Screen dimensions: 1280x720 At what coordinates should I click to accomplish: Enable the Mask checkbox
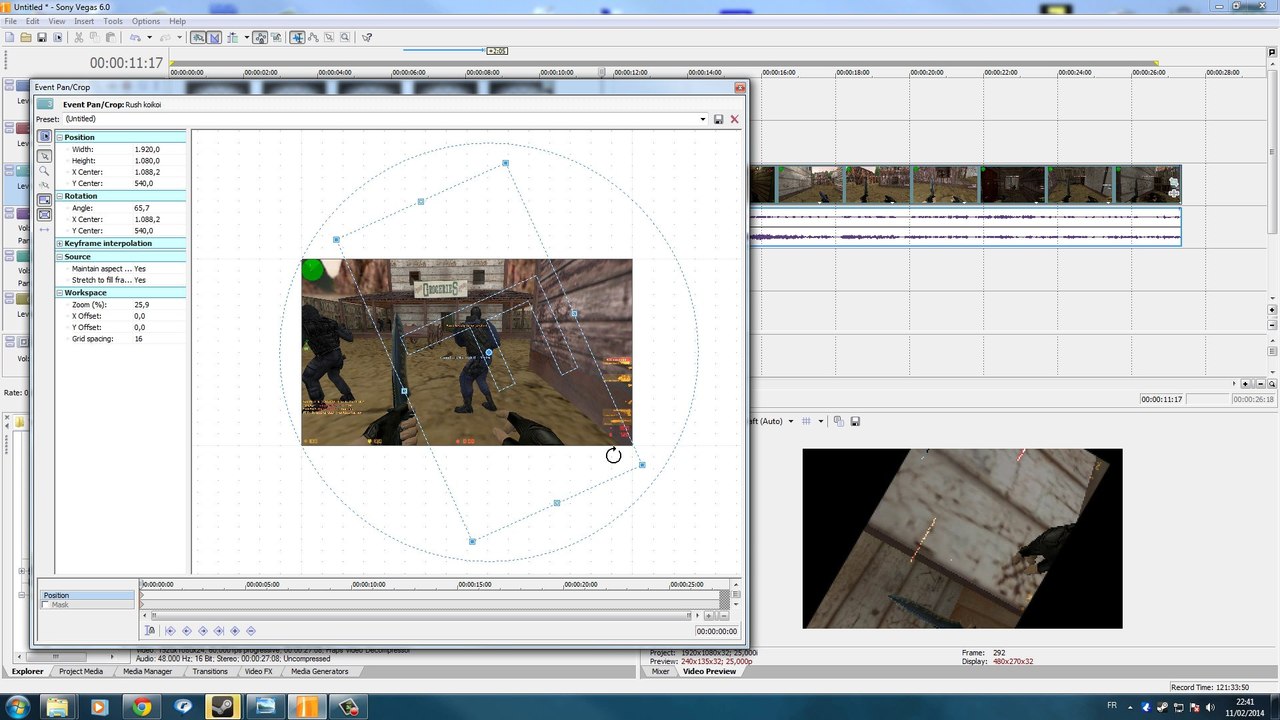[45, 605]
